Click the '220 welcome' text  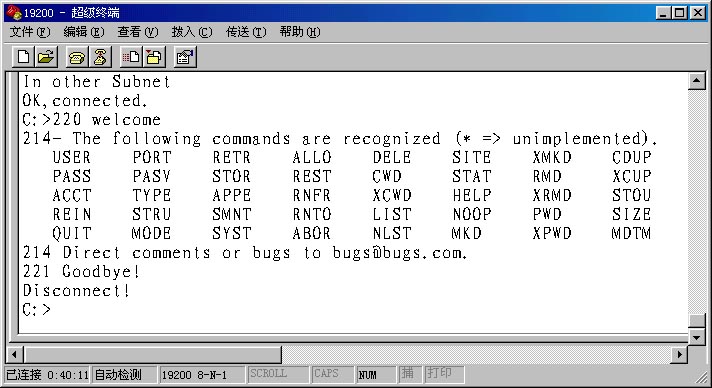tap(106, 119)
